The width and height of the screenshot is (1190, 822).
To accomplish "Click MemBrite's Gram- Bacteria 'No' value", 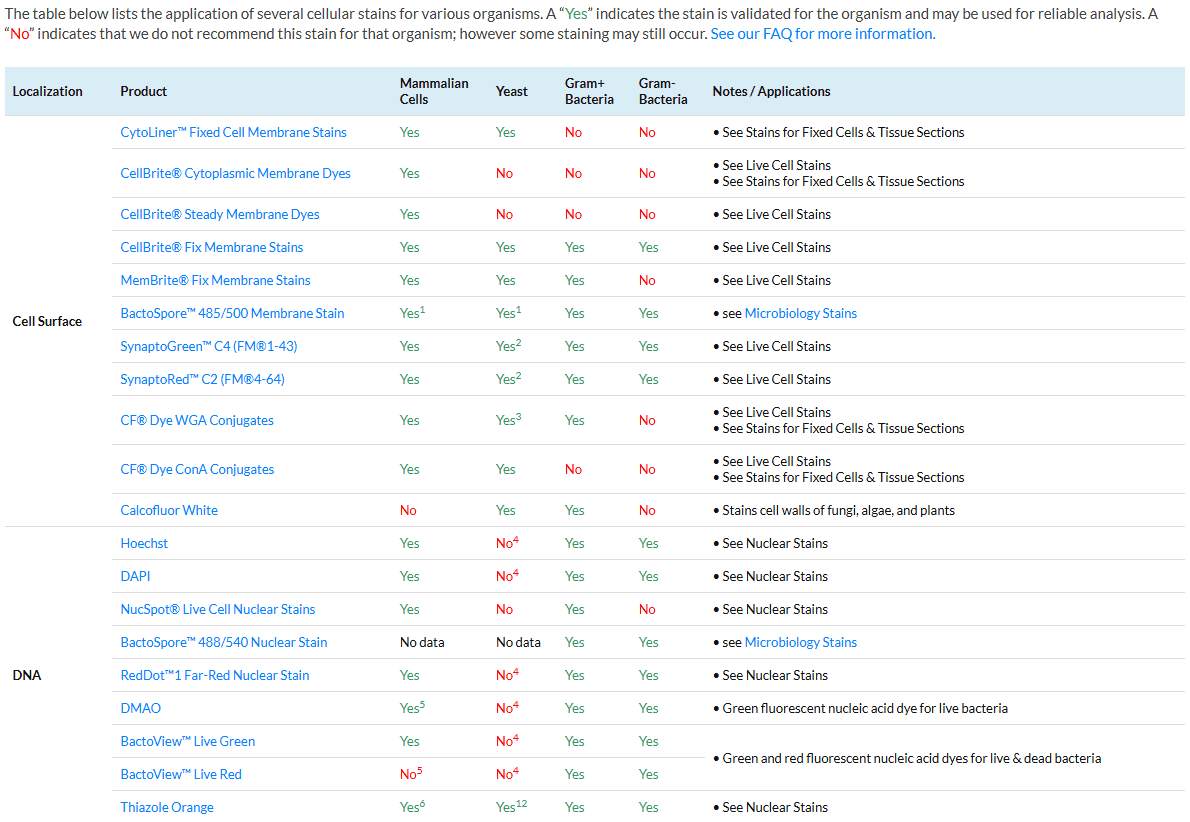I will point(647,280).
